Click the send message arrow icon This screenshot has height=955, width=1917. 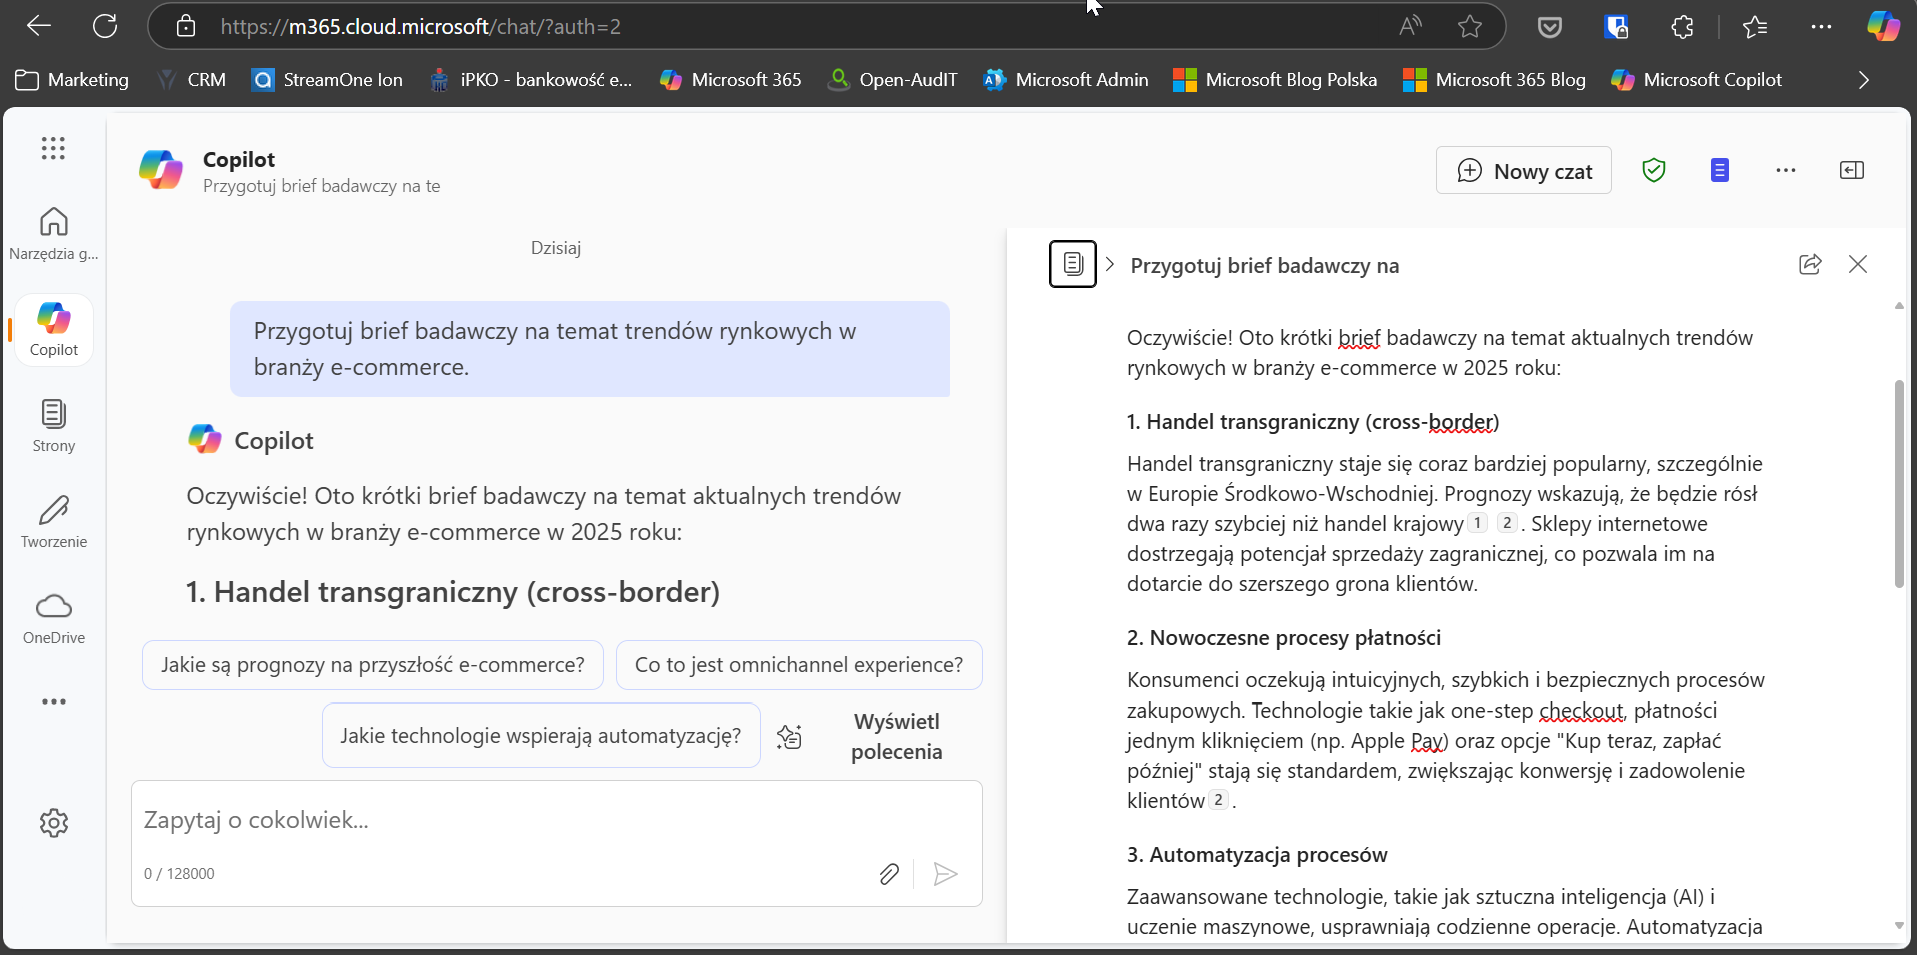[x=945, y=874]
